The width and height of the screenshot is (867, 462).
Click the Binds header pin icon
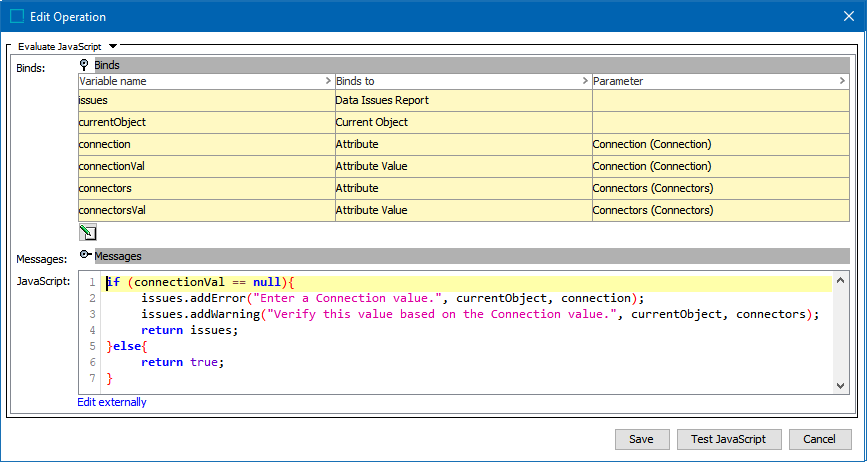[x=85, y=64]
